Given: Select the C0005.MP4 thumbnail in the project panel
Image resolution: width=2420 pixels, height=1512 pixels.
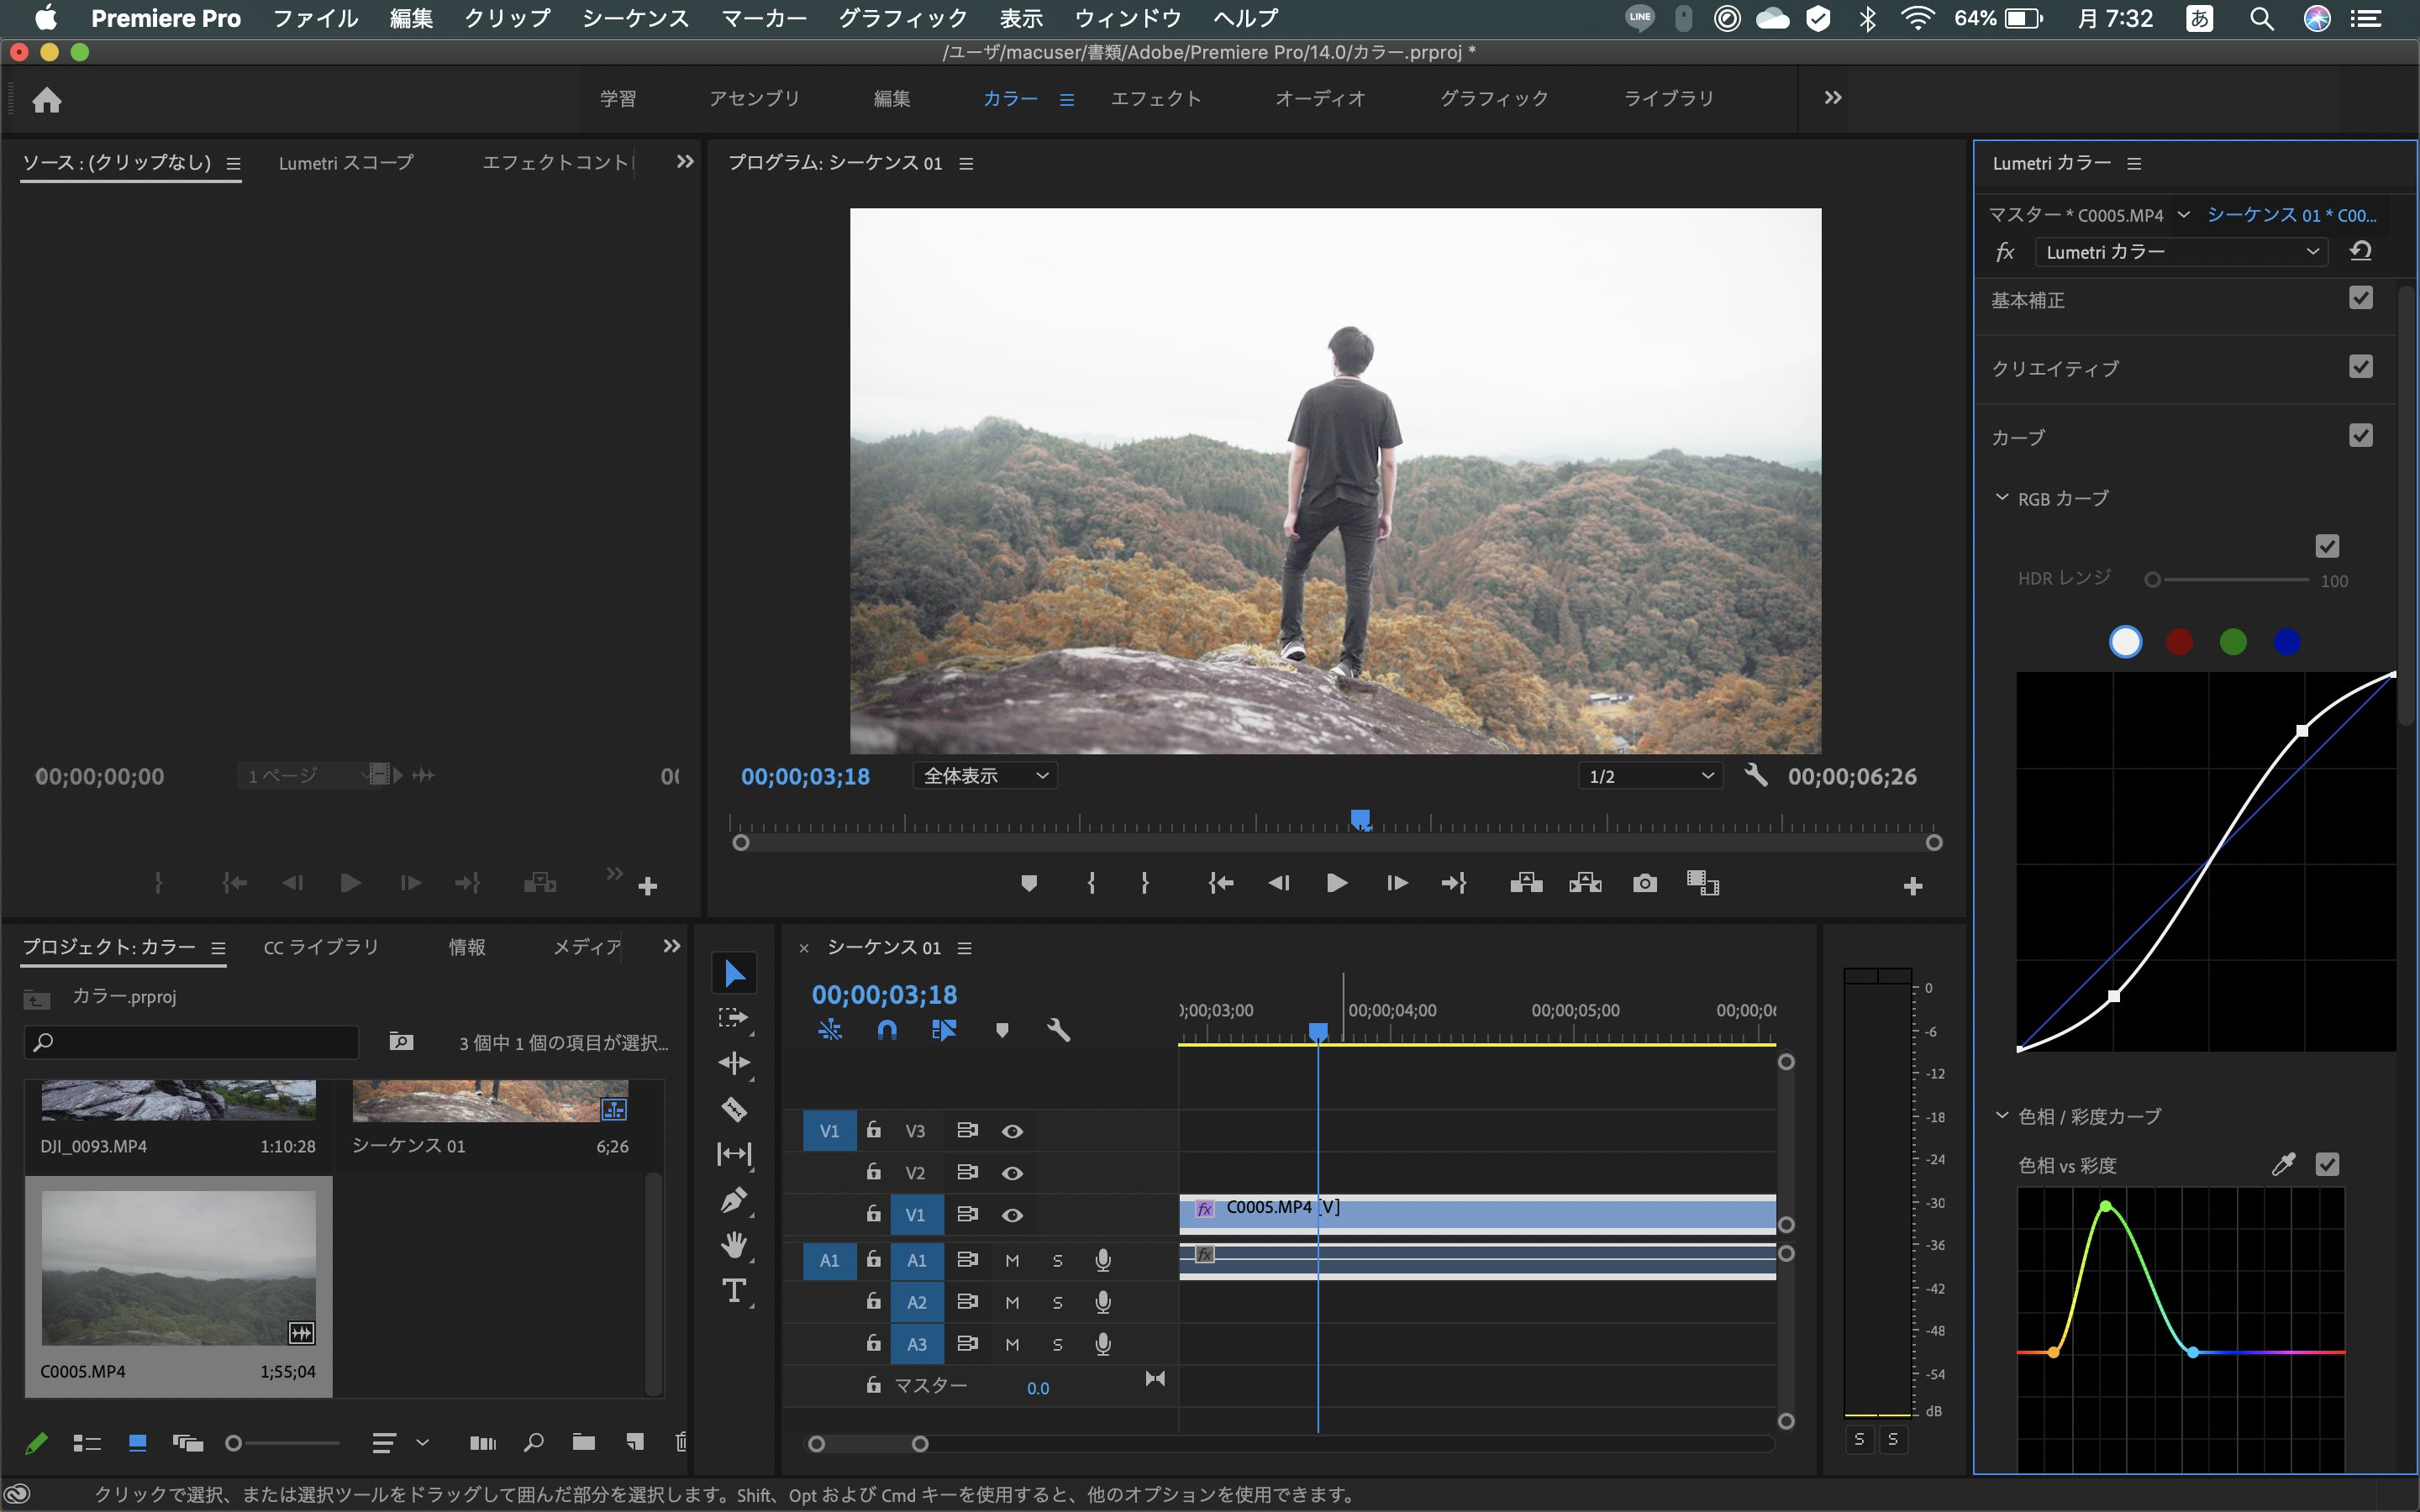Looking at the screenshot, I should coord(178,1267).
